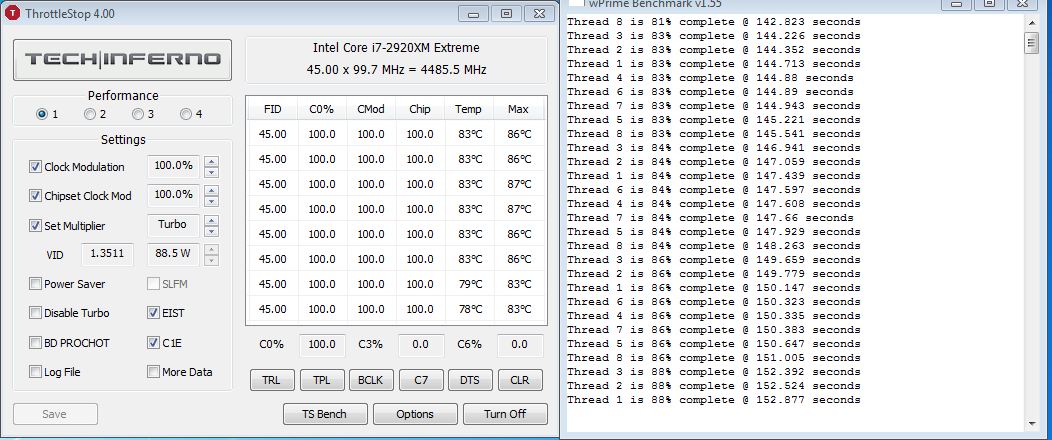
Task: Enable the Disable Turbo checkbox
Action: pos(35,313)
